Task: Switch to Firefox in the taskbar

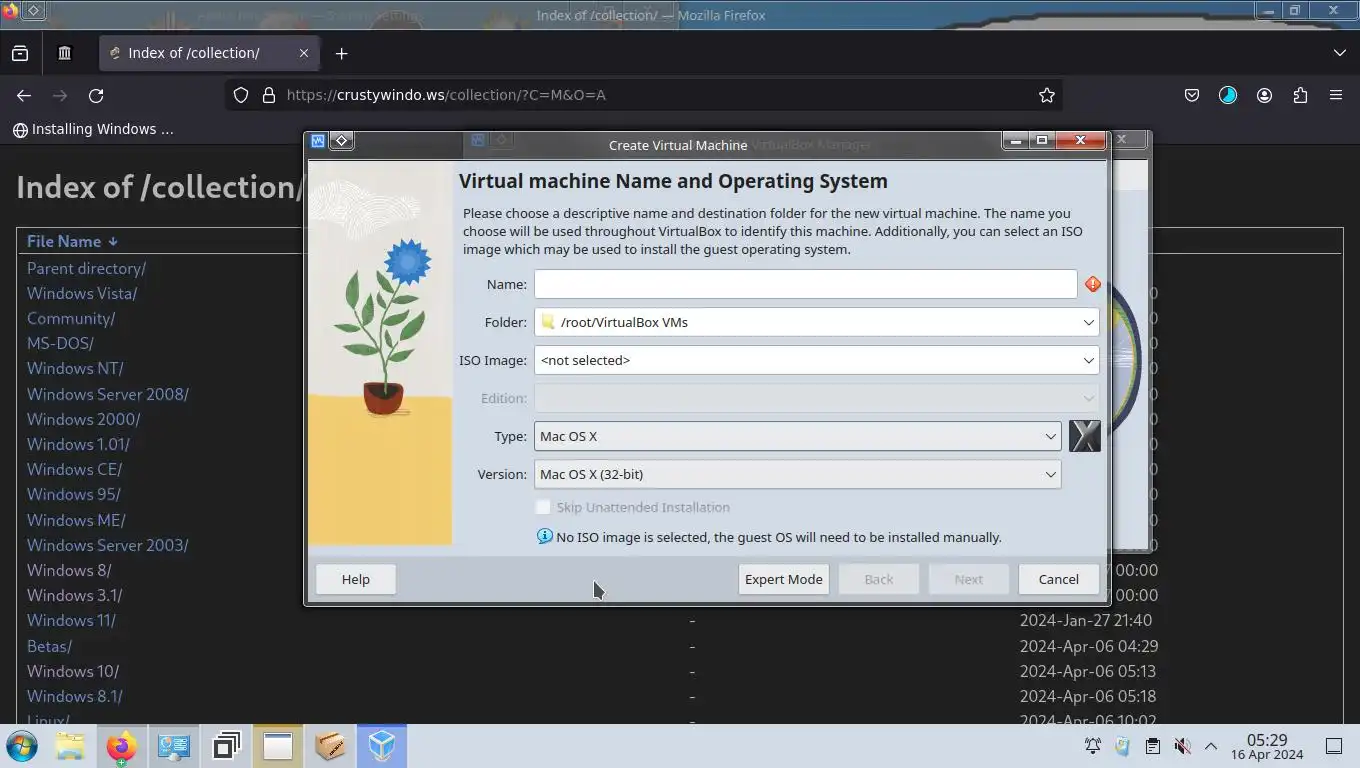Action: [x=122, y=746]
